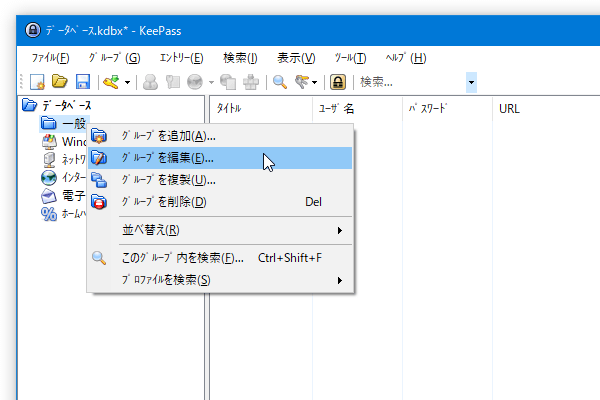Click the percent homebanking group icon

[x=49, y=214]
